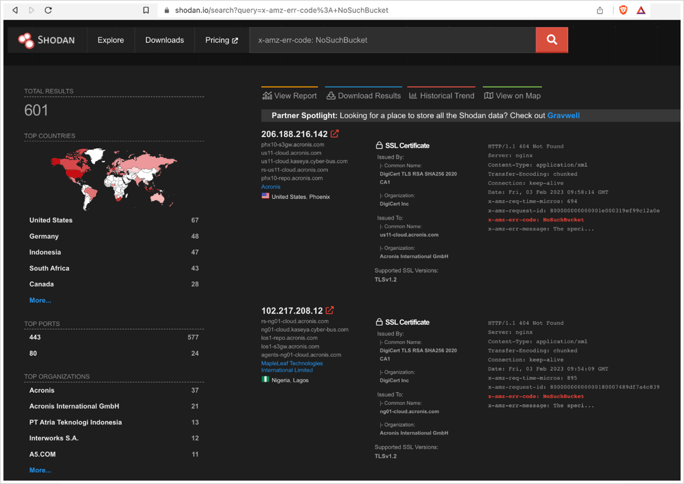Open external link icon beside 102.217.208.12
The image size is (684, 484).
click(330, 311)
